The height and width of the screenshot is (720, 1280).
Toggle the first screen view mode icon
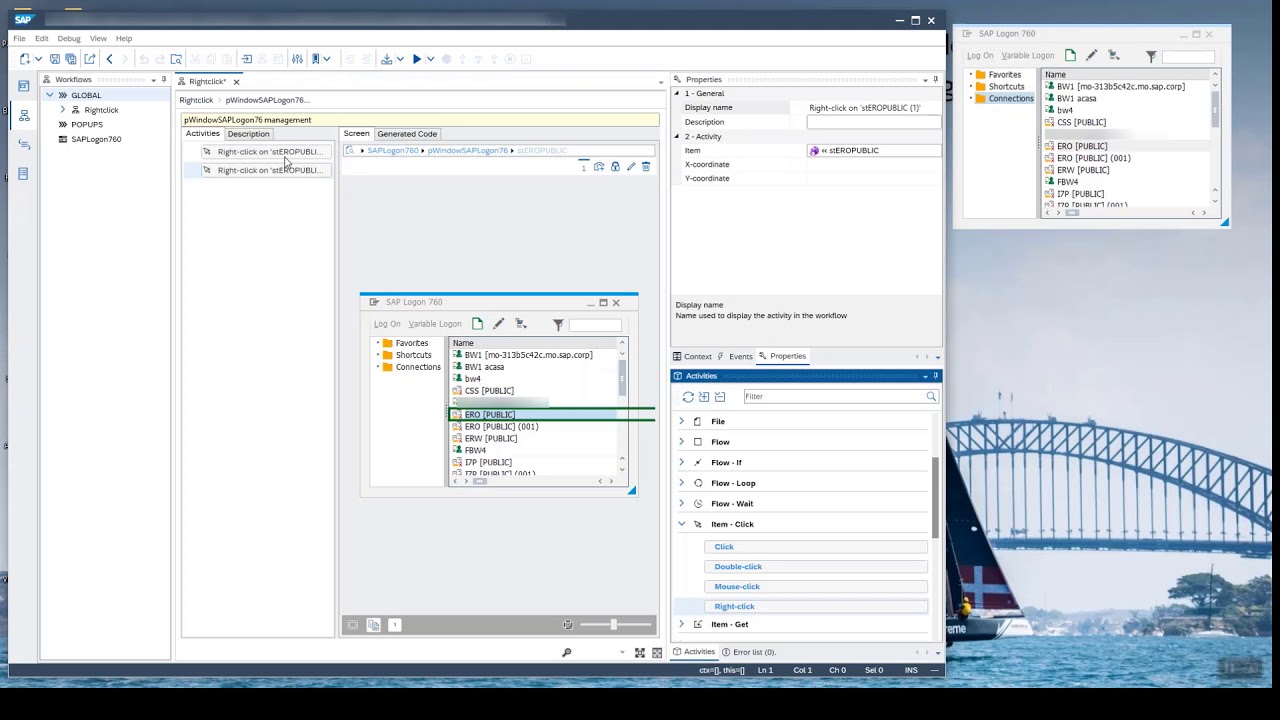353,625
